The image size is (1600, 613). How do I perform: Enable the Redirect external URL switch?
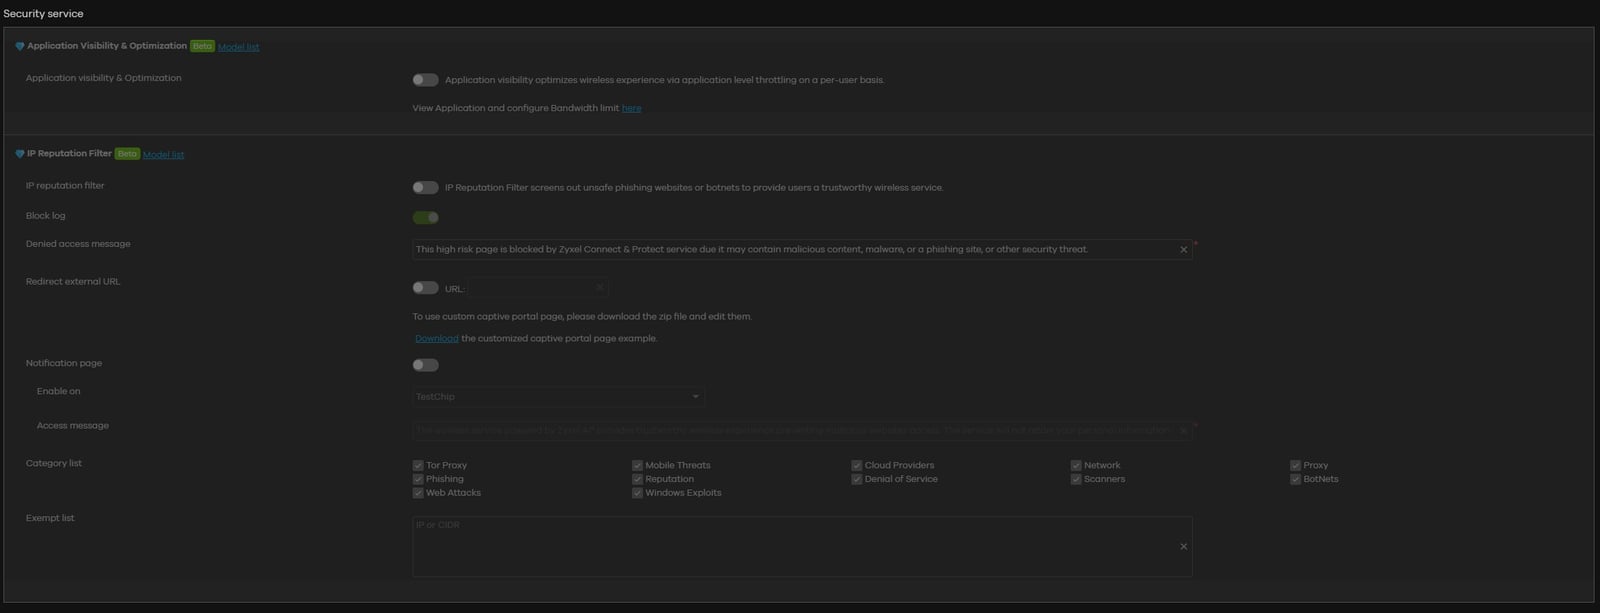coord(425,288)
